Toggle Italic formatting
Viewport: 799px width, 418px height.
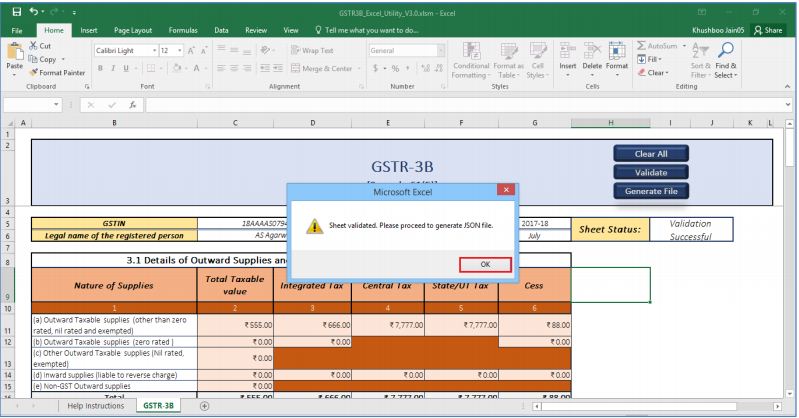[113, 68]
